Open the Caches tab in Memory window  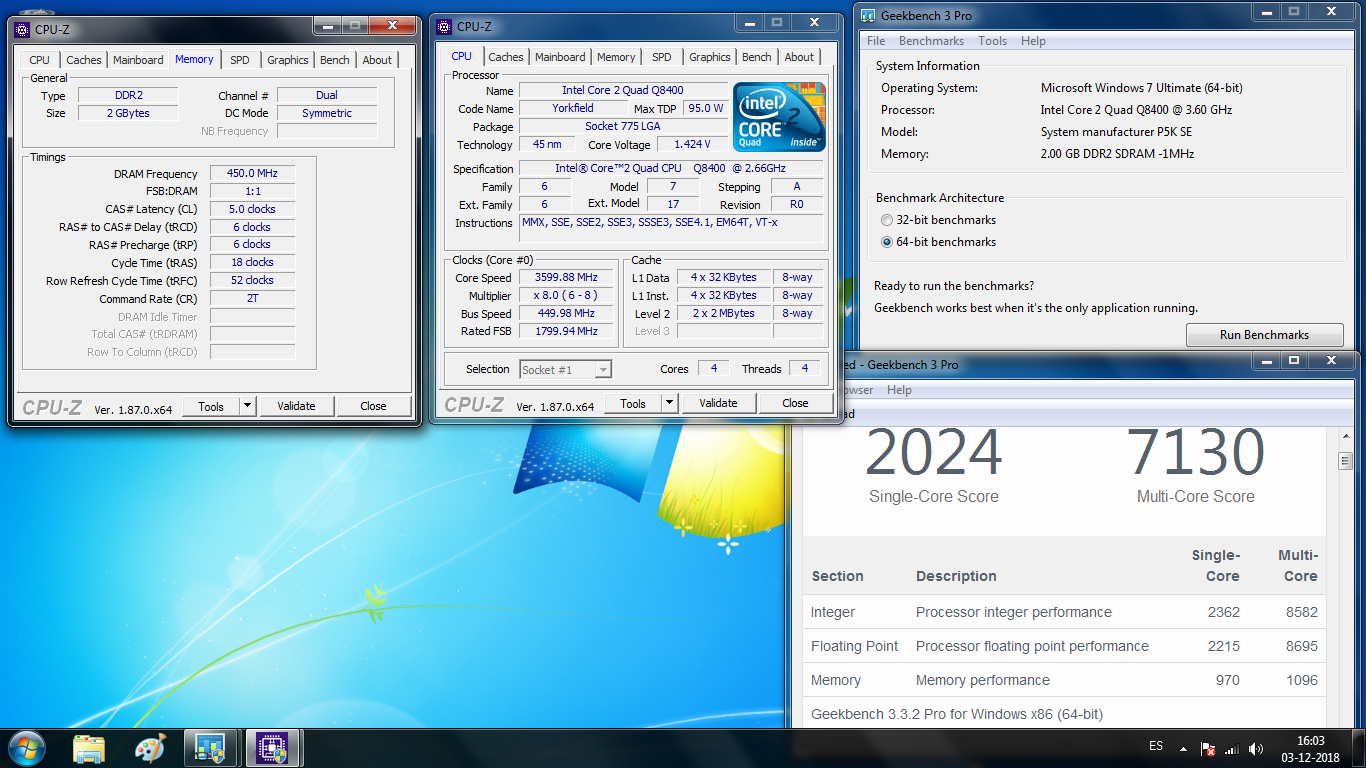tap(84, 60)
